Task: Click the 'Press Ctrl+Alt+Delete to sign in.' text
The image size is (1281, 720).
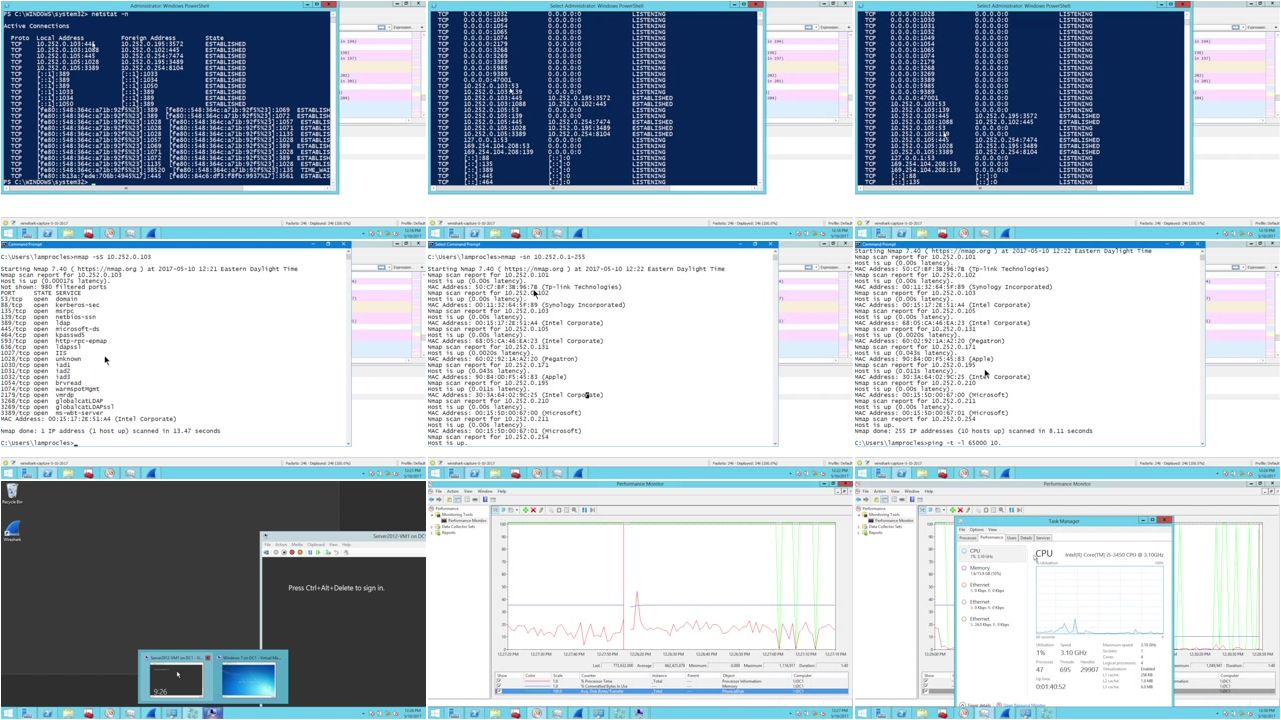Action: [x=336, y=588]
